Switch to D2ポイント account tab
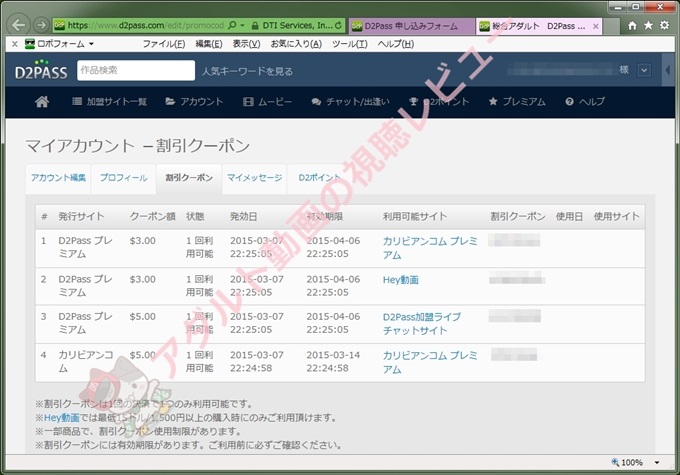The width and height of the screenshot is (680, 475). click(320, 178)
